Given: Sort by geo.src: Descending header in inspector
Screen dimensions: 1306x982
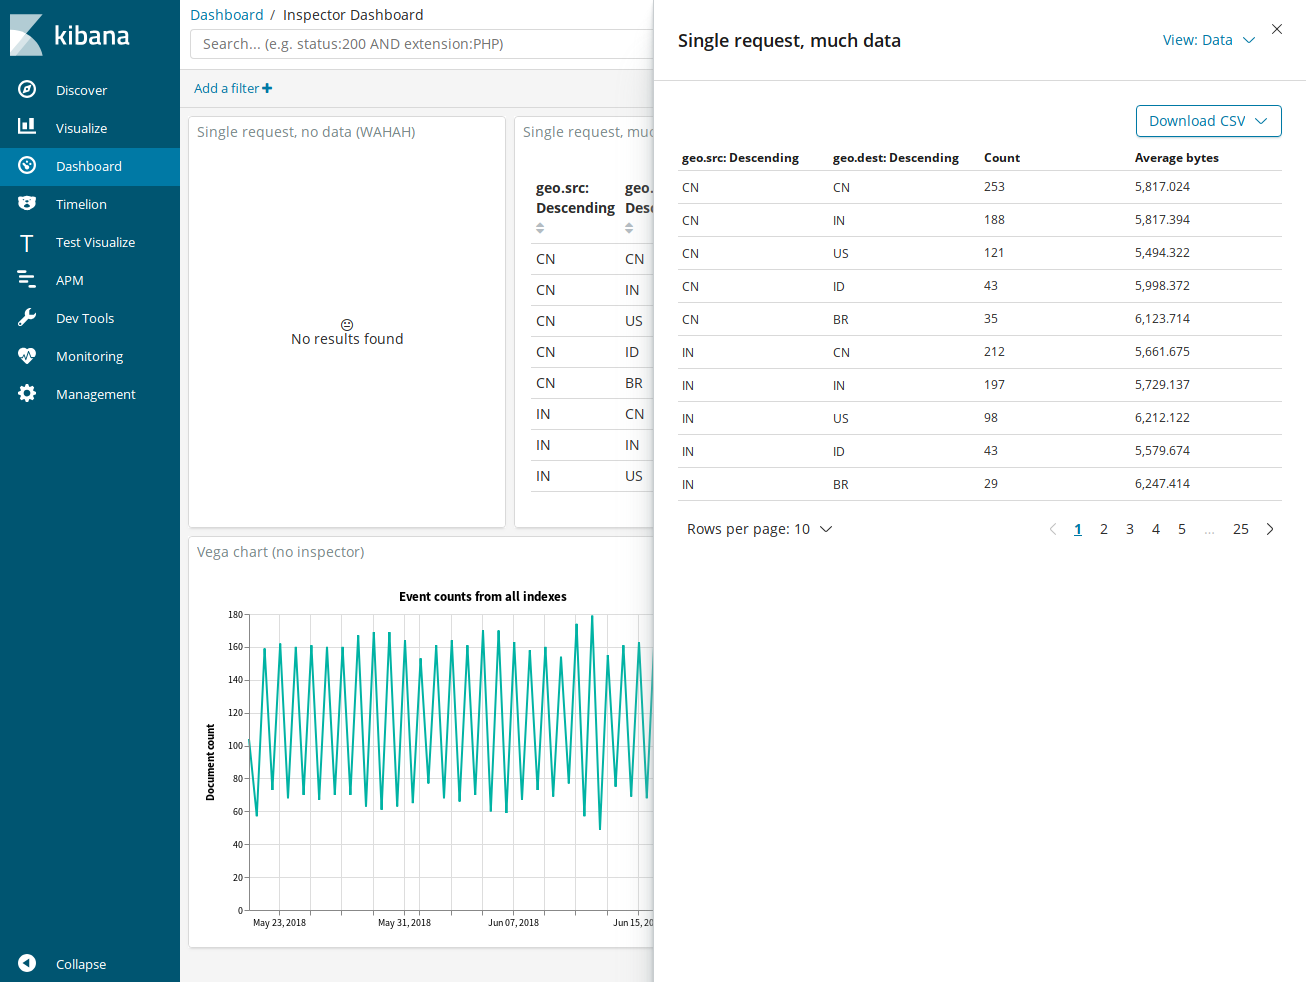Looking at the screenshot, I should click(740, 158).
